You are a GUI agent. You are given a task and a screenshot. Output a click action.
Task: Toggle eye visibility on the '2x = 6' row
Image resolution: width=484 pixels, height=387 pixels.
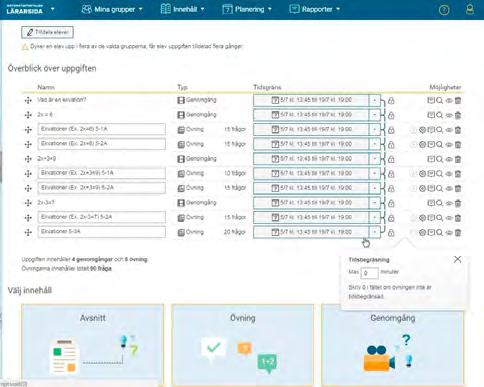click(x=449, y=115)
